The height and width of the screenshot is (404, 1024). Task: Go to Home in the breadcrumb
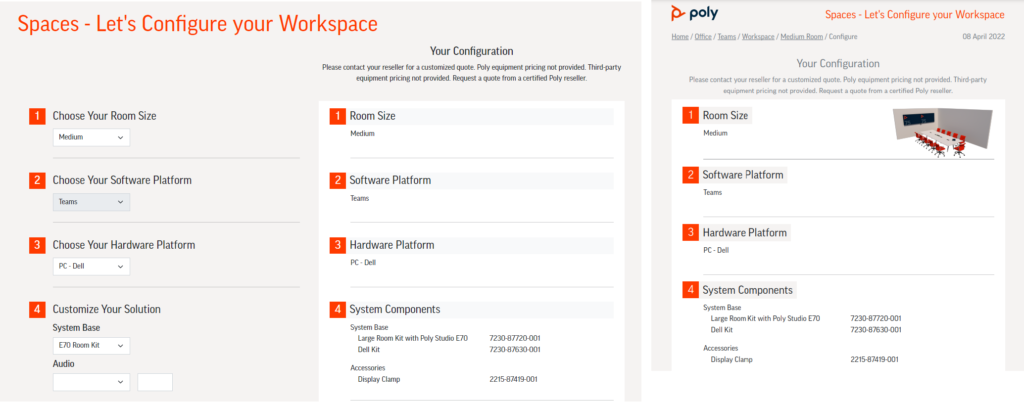680,36
